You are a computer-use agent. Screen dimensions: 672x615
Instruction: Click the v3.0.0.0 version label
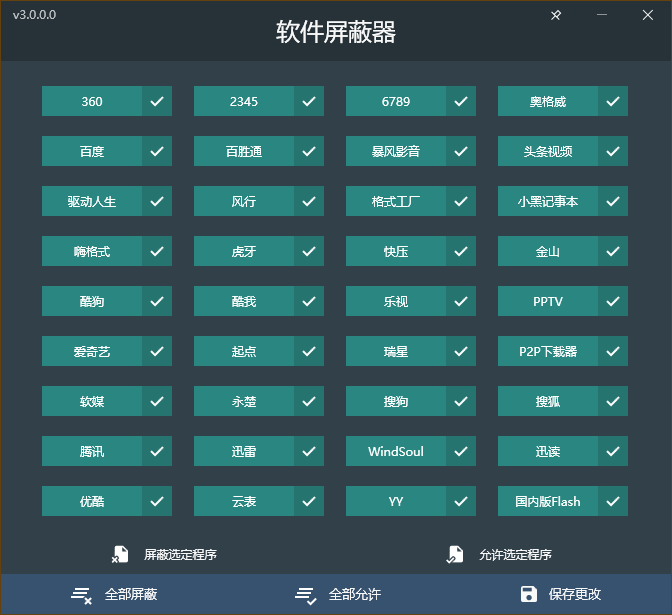tap(34, 15)
